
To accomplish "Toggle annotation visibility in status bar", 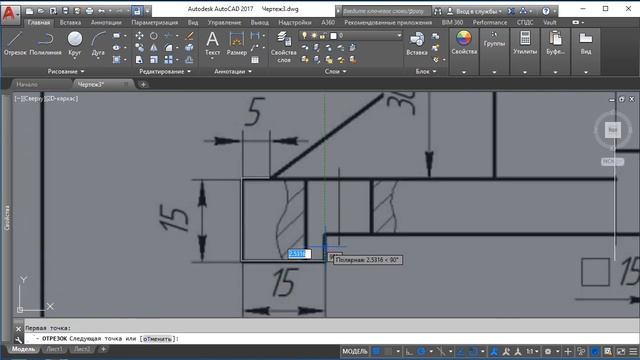I will [494, 351].
